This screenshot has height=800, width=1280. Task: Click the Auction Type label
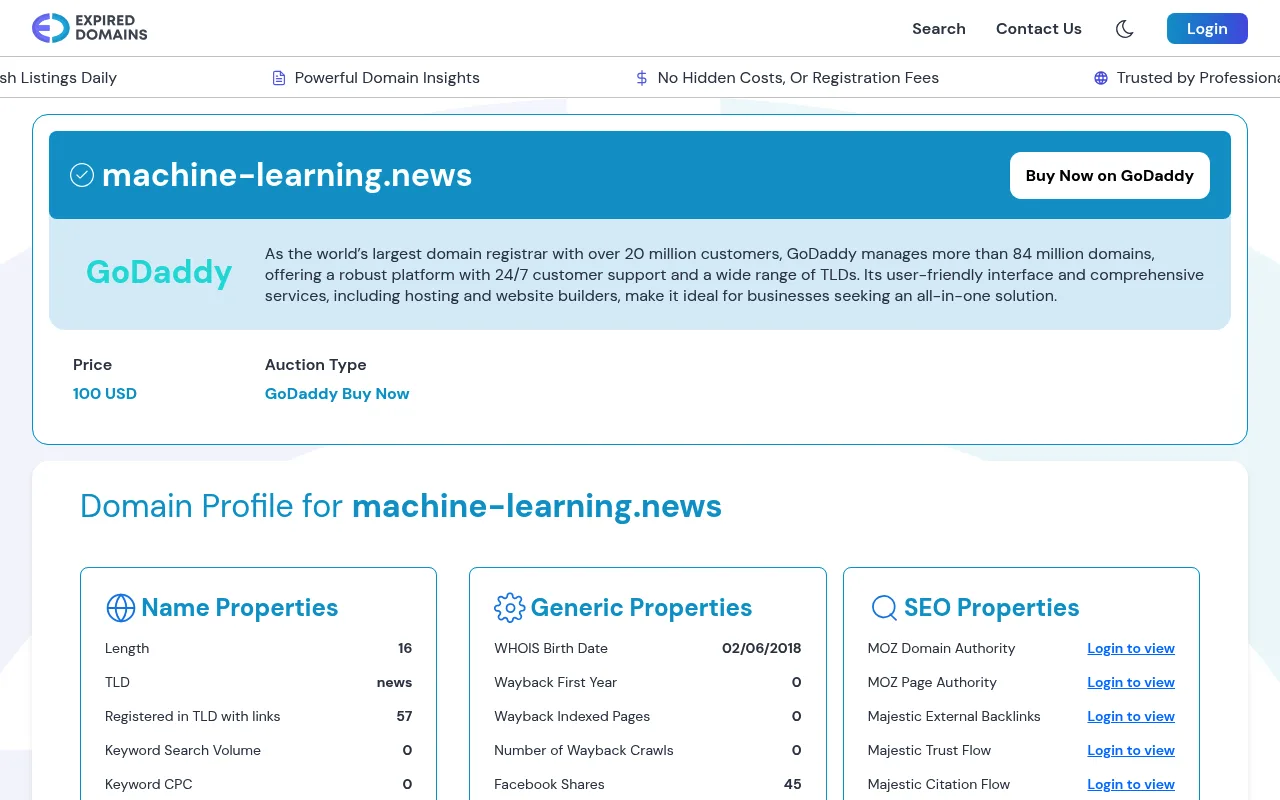316,365
